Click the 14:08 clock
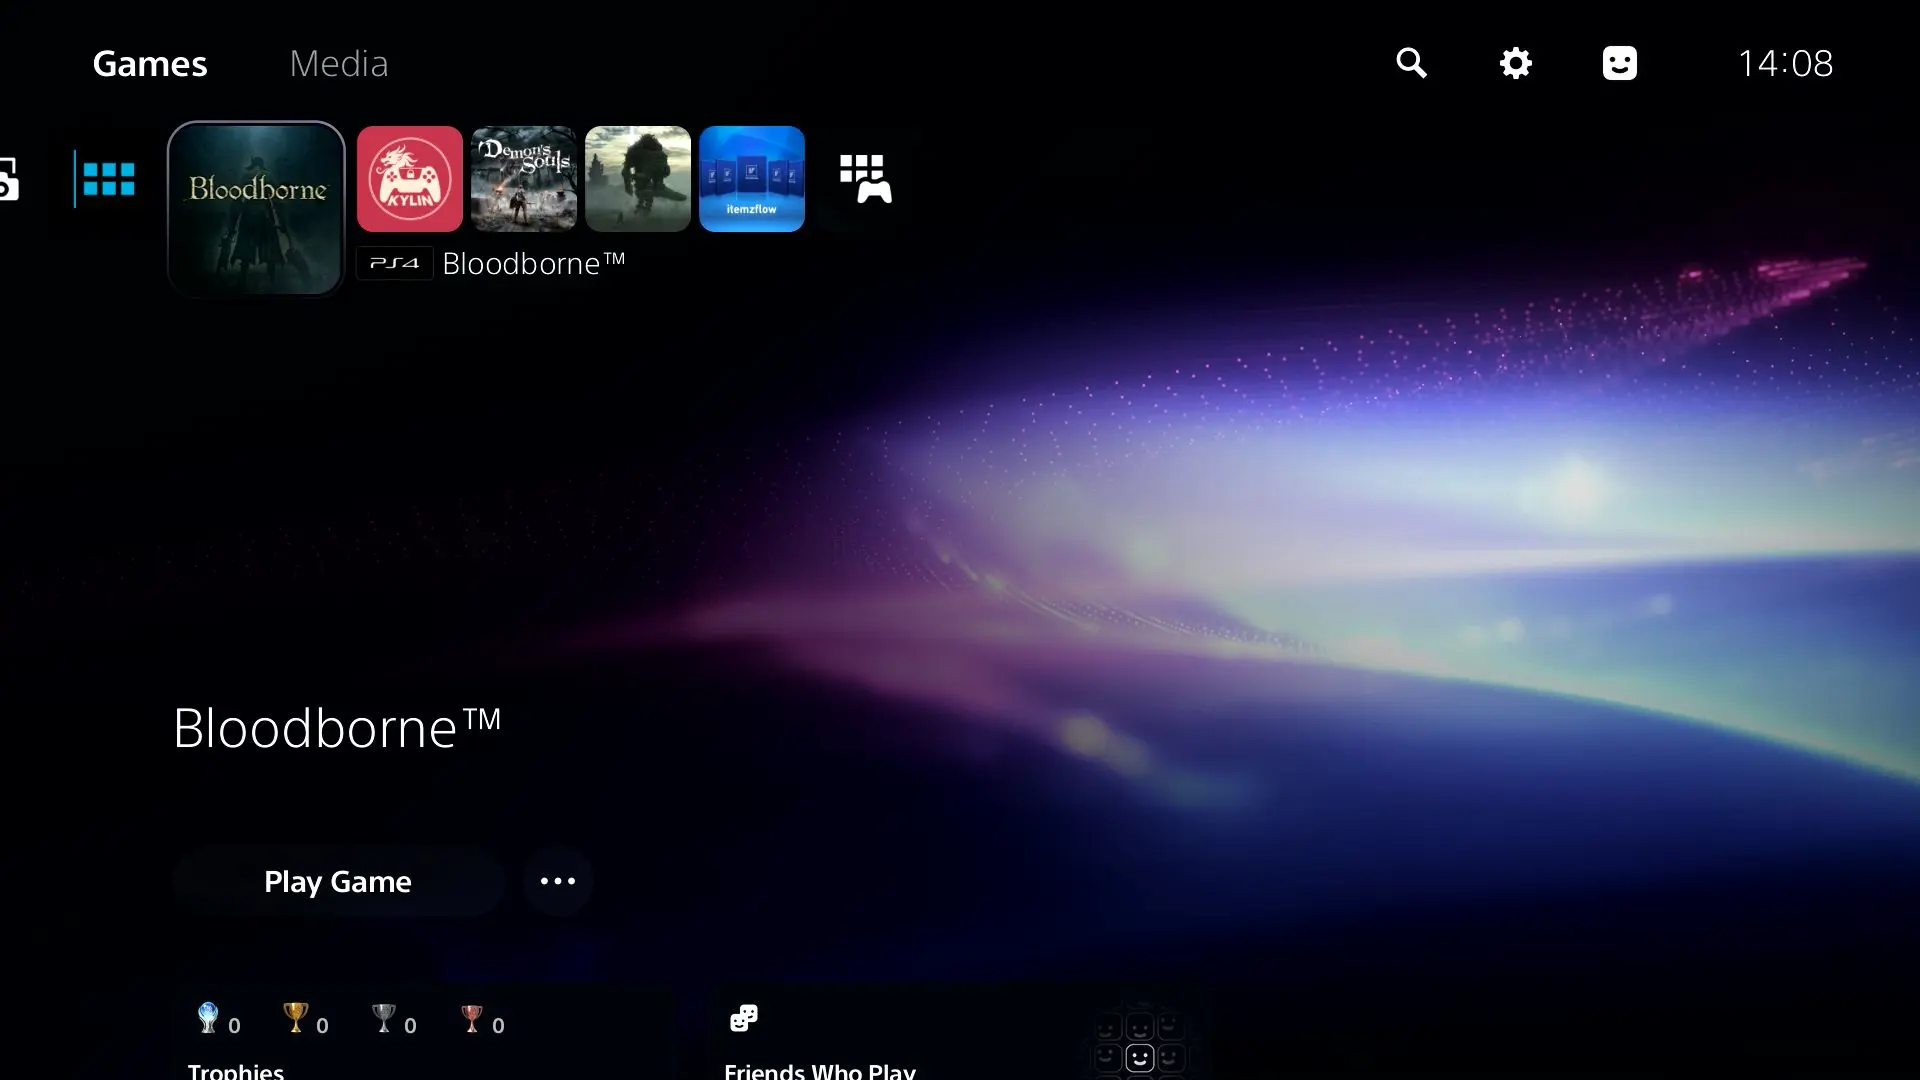Image resolution: width=1920 pixels, height=1080 pixels. [1785, 63]
